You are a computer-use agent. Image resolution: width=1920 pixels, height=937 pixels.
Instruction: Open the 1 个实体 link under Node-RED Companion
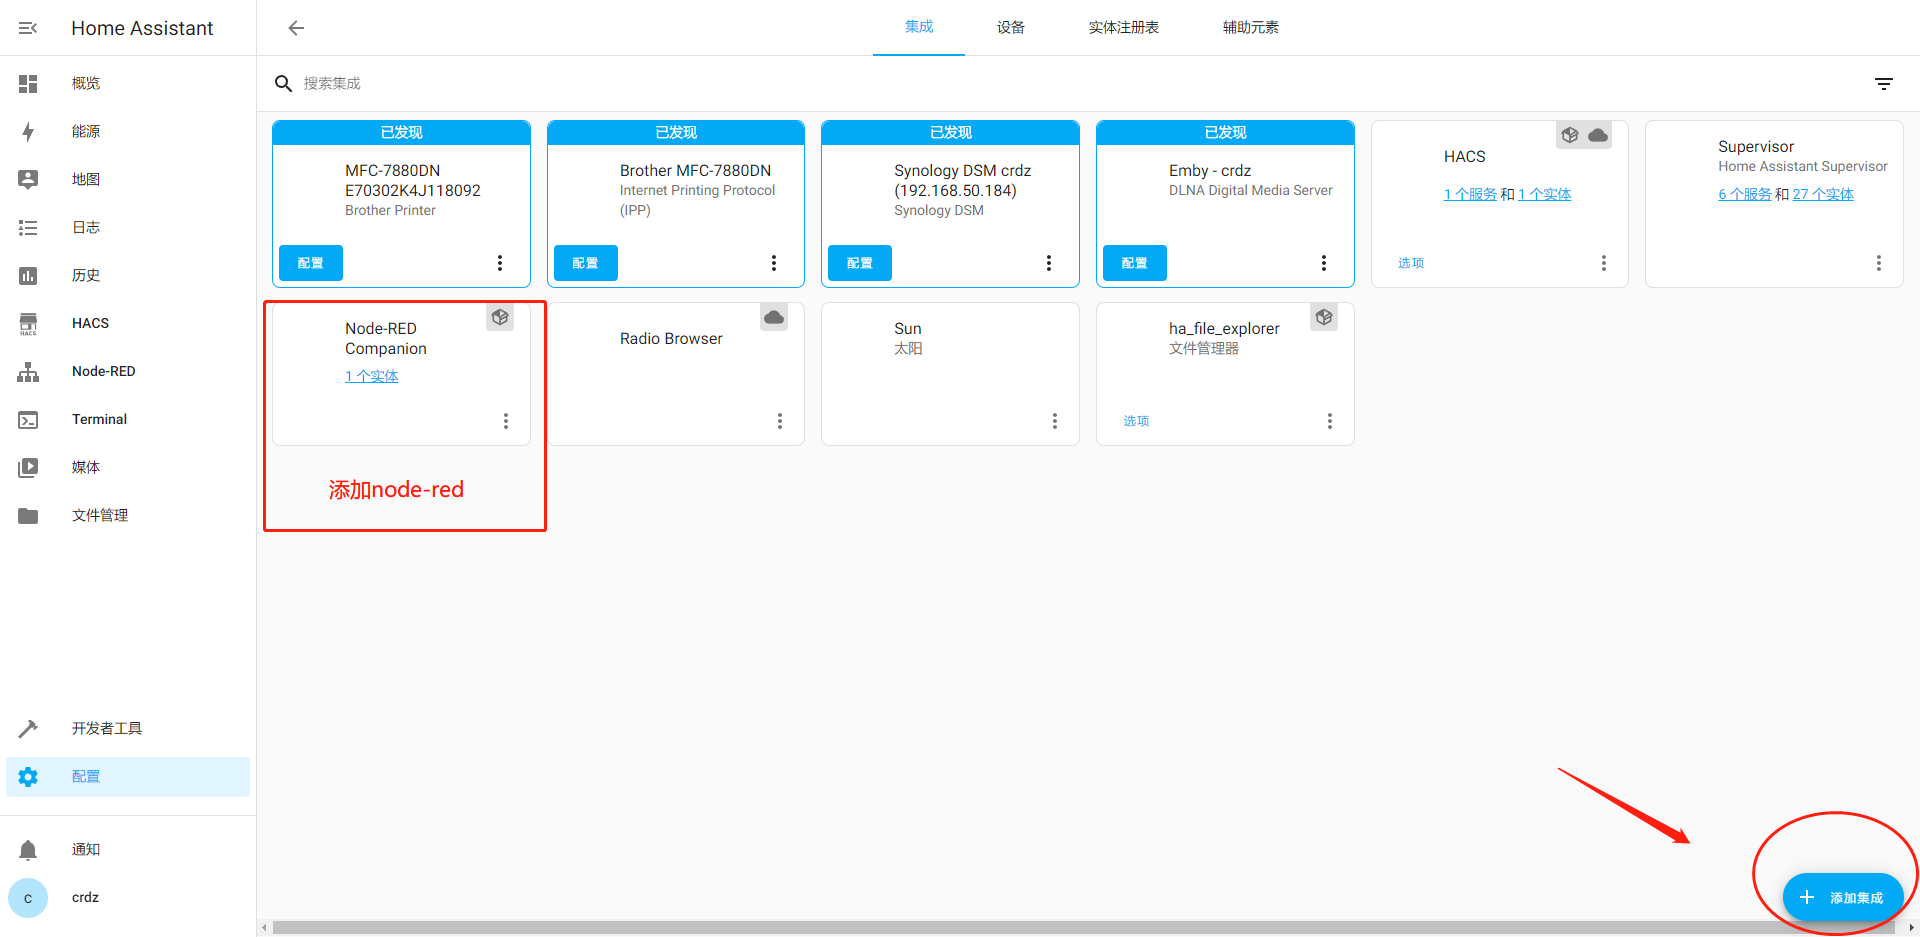pyautogui.click(x=371, y=376)
